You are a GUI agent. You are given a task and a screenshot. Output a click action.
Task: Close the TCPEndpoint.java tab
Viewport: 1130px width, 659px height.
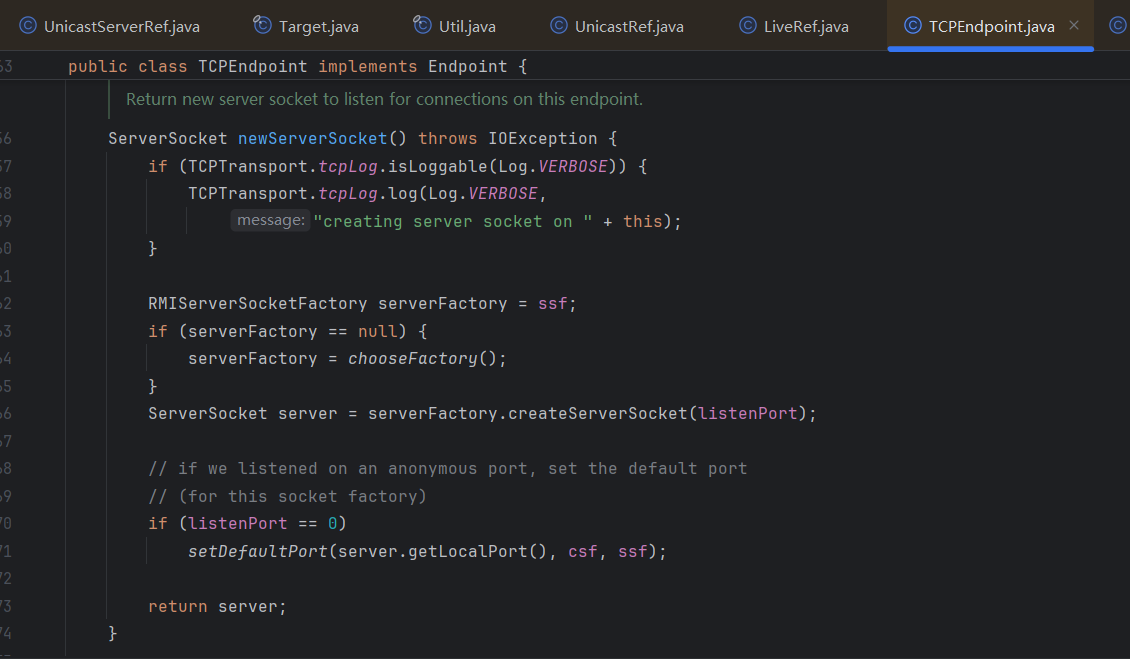(1074, 26)
